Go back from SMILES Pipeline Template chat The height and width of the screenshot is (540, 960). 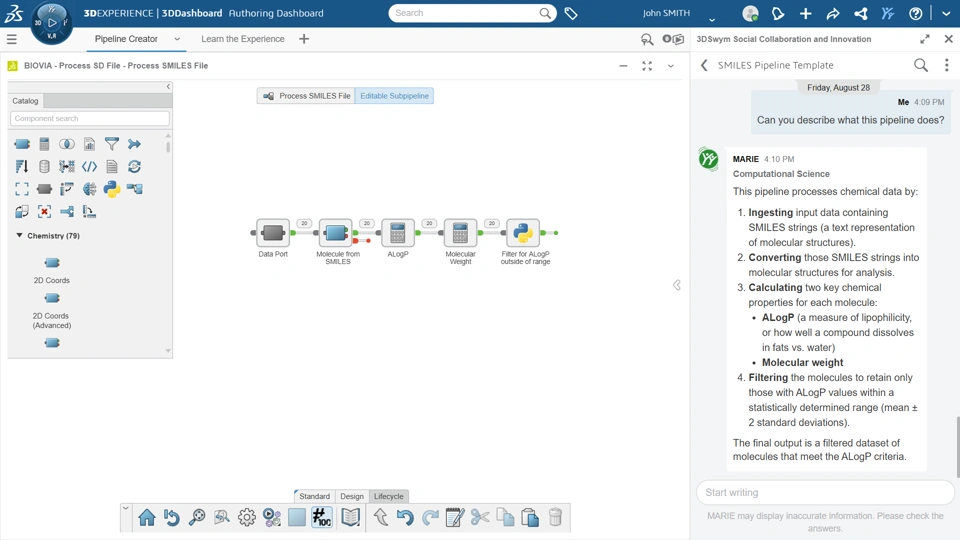click(704, 65)
